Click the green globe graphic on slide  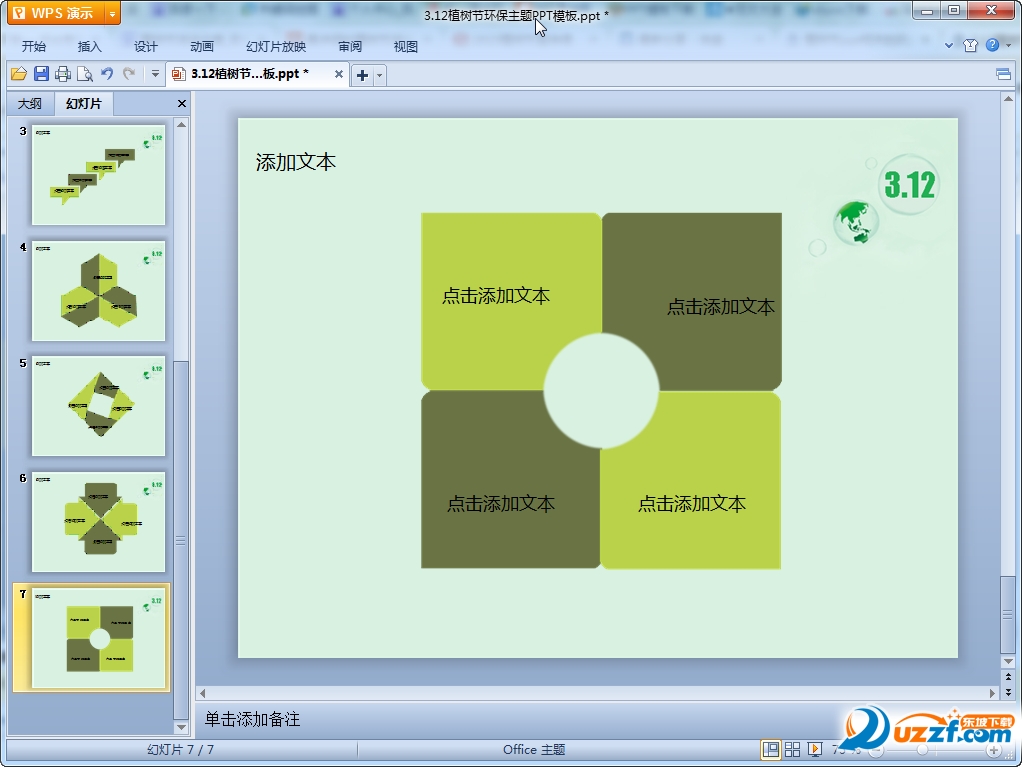856,223
